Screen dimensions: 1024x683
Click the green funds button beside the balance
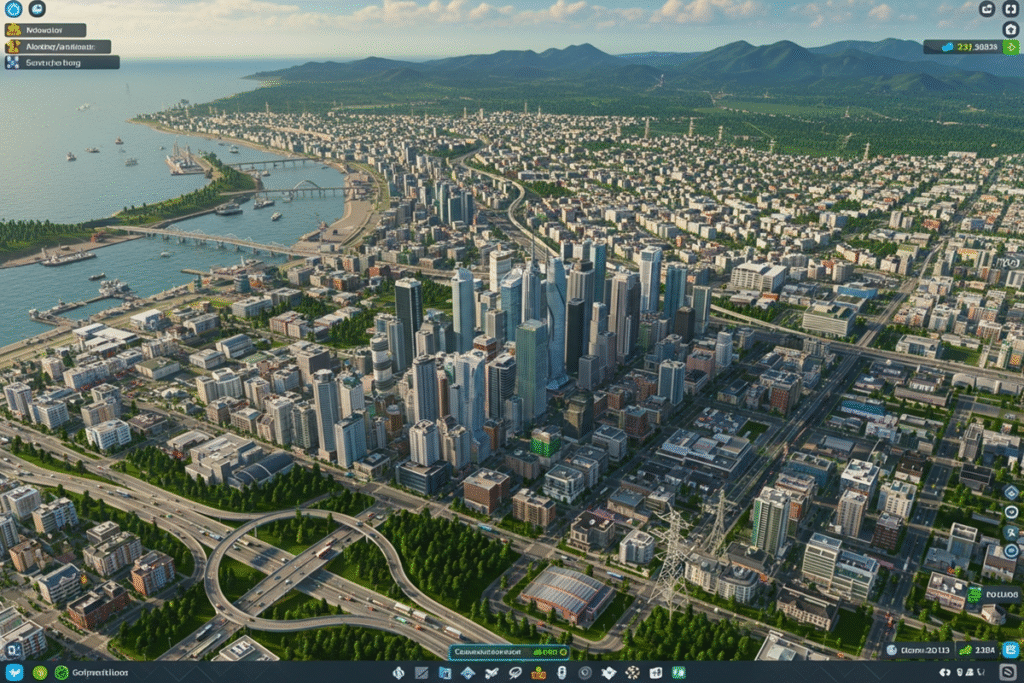1012,46
